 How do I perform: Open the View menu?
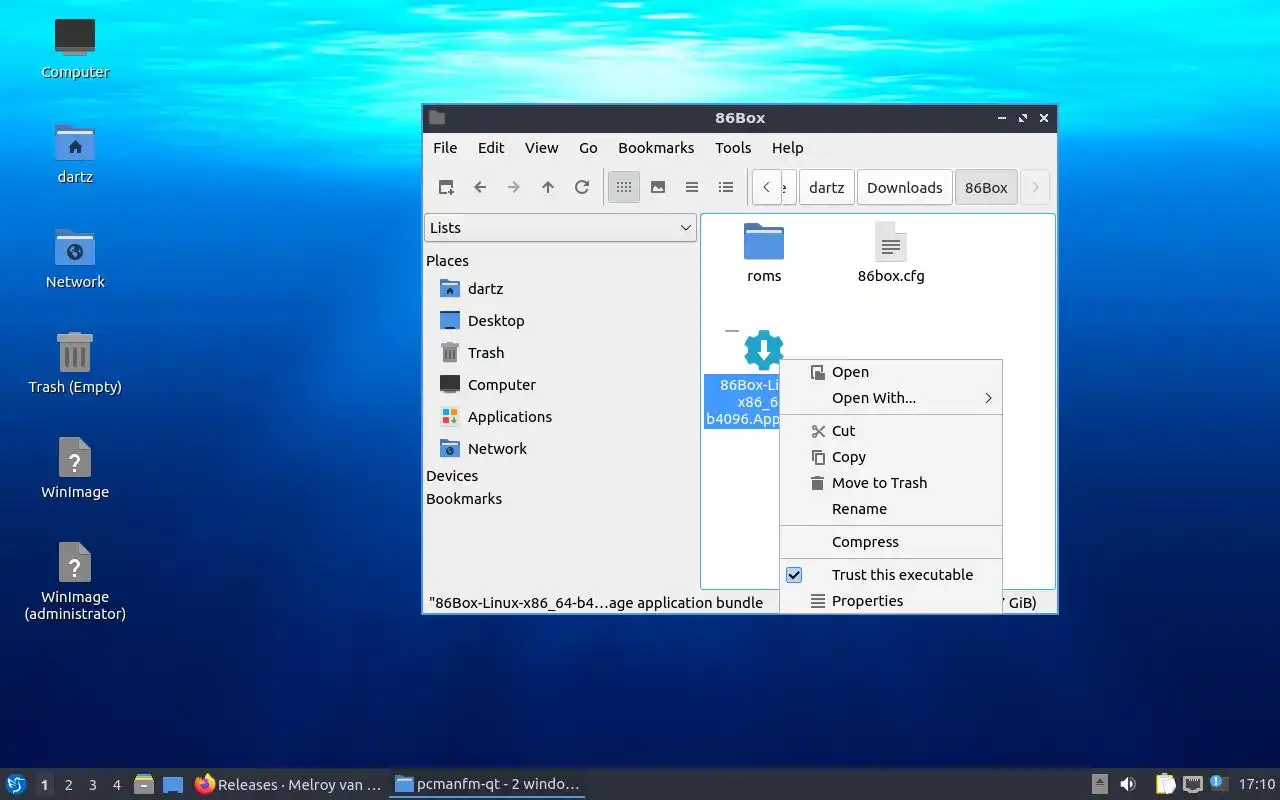point(542,148)
